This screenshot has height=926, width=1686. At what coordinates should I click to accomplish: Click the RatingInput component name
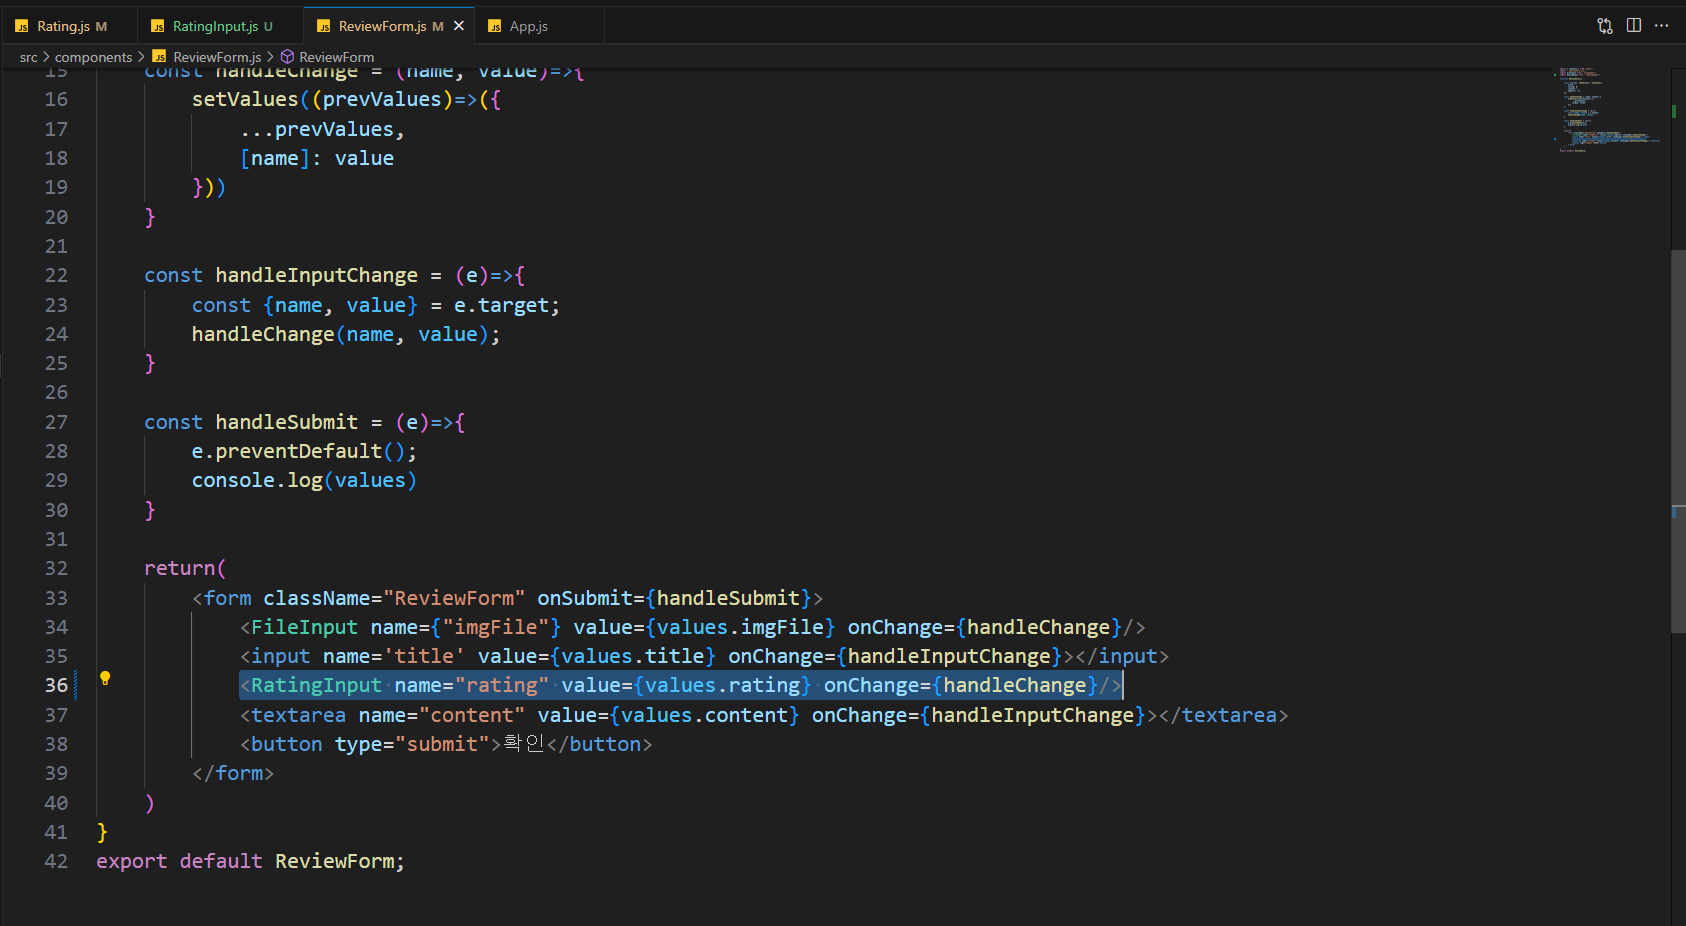click(316, 686)
